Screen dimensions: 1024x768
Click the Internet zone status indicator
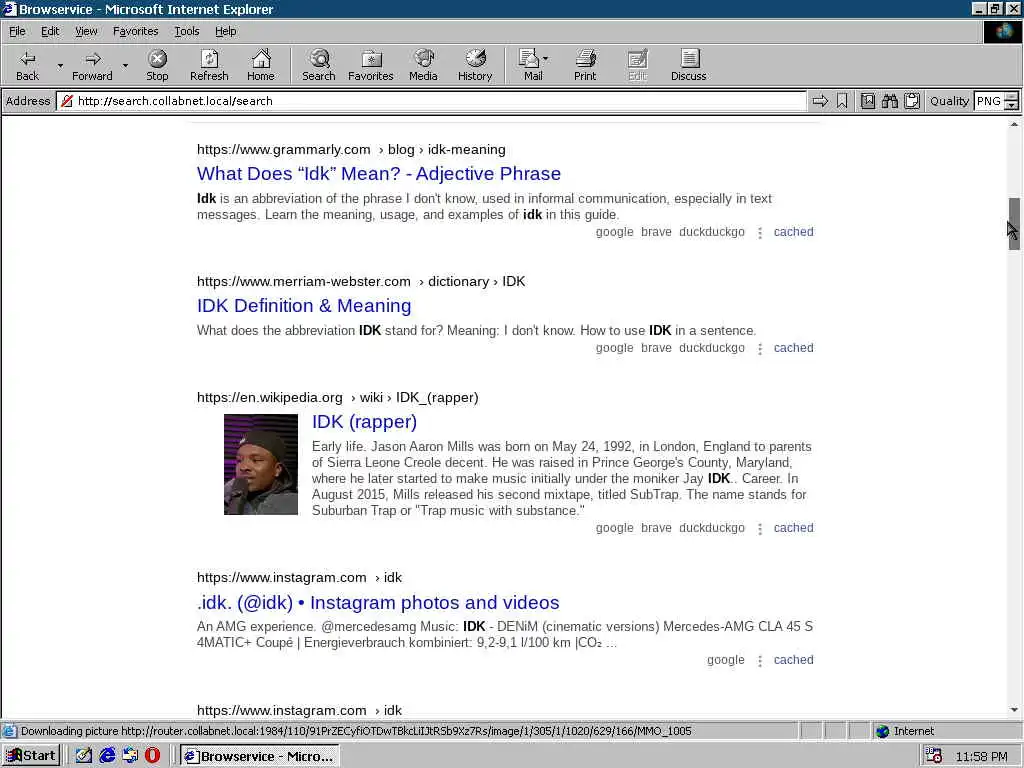[905, 731]
